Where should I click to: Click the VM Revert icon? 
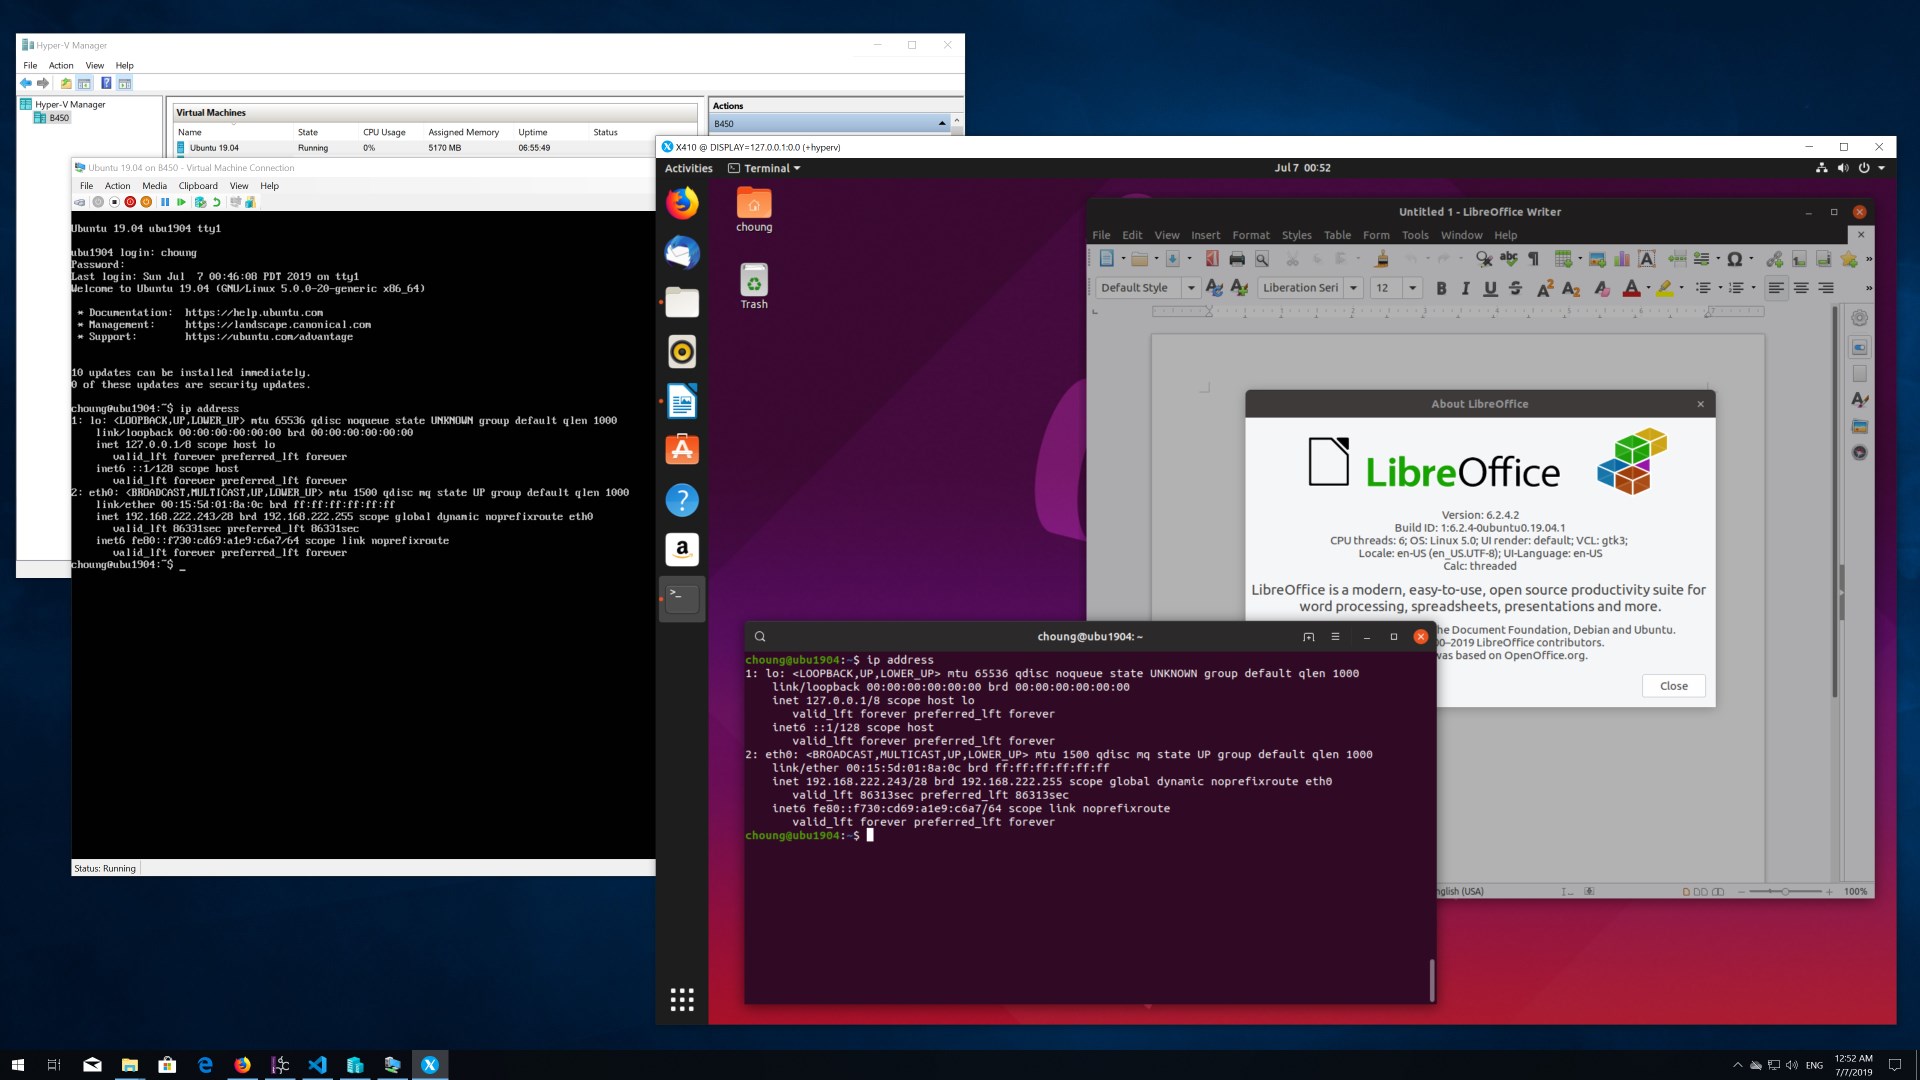click(216, 202)
